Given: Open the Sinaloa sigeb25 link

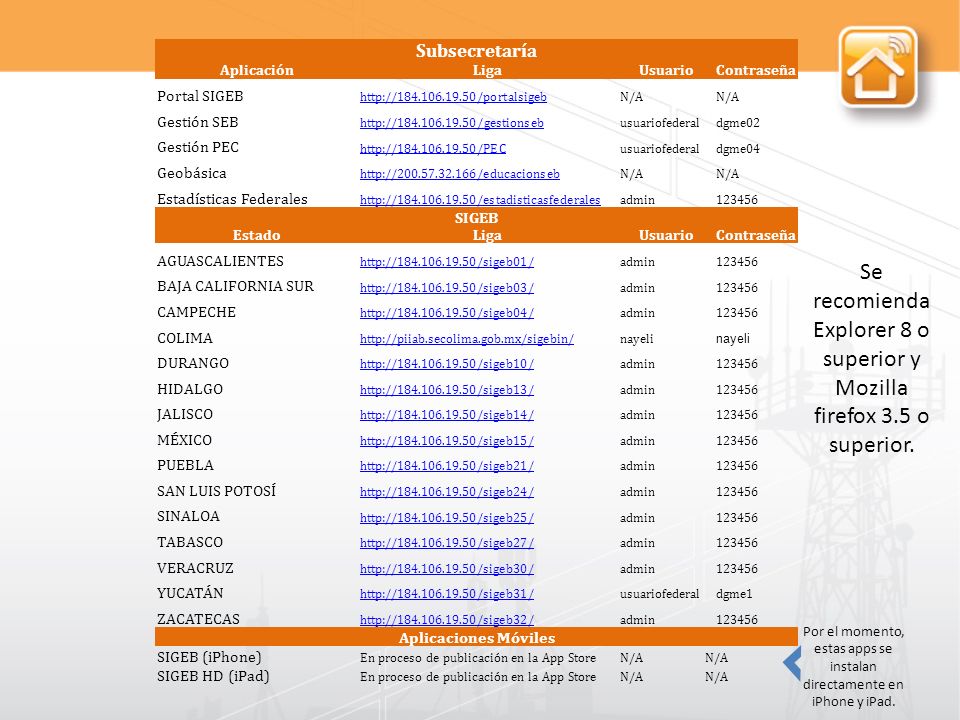Looking at the screenshot, I should point(447,518).
